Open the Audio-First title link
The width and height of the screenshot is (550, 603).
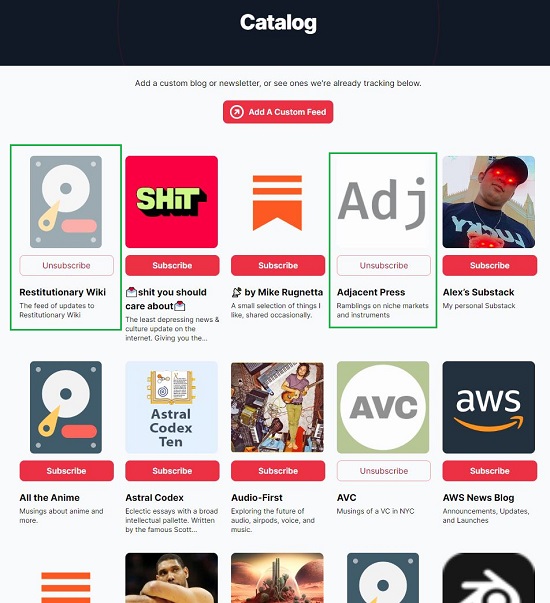pyautogui.click(x=257, y=498)
